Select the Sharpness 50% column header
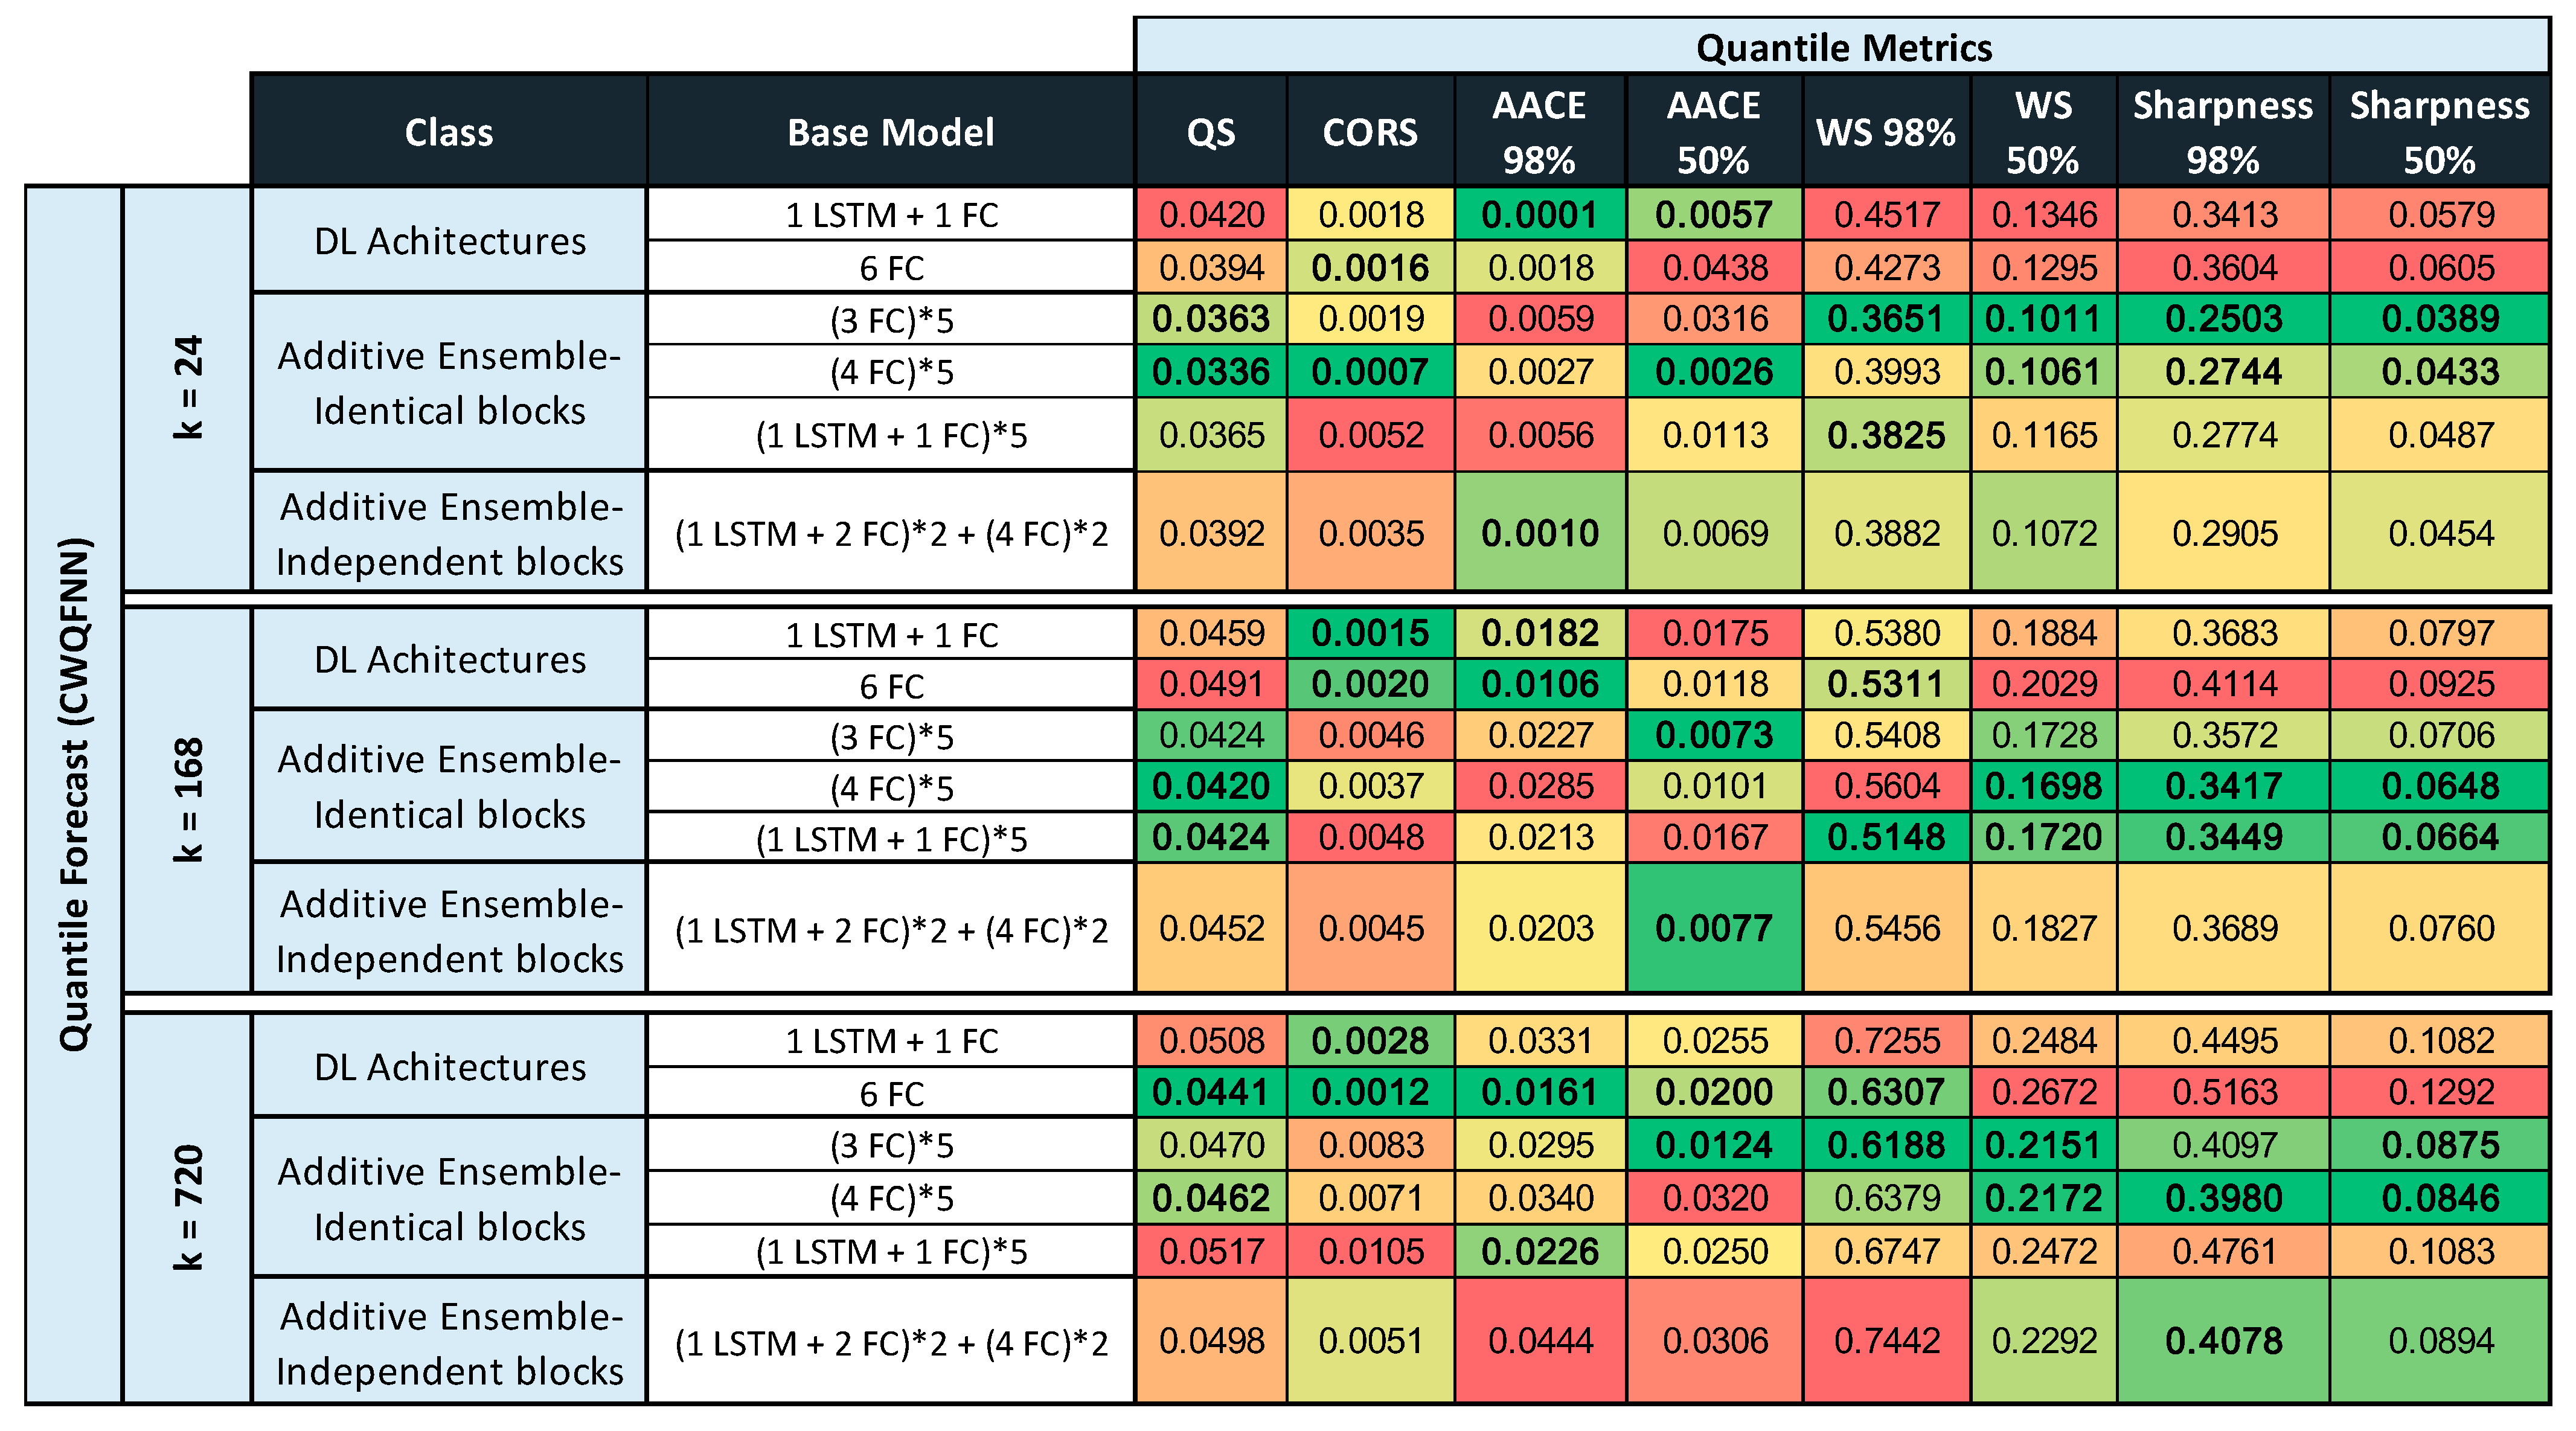 point(2439,132)
